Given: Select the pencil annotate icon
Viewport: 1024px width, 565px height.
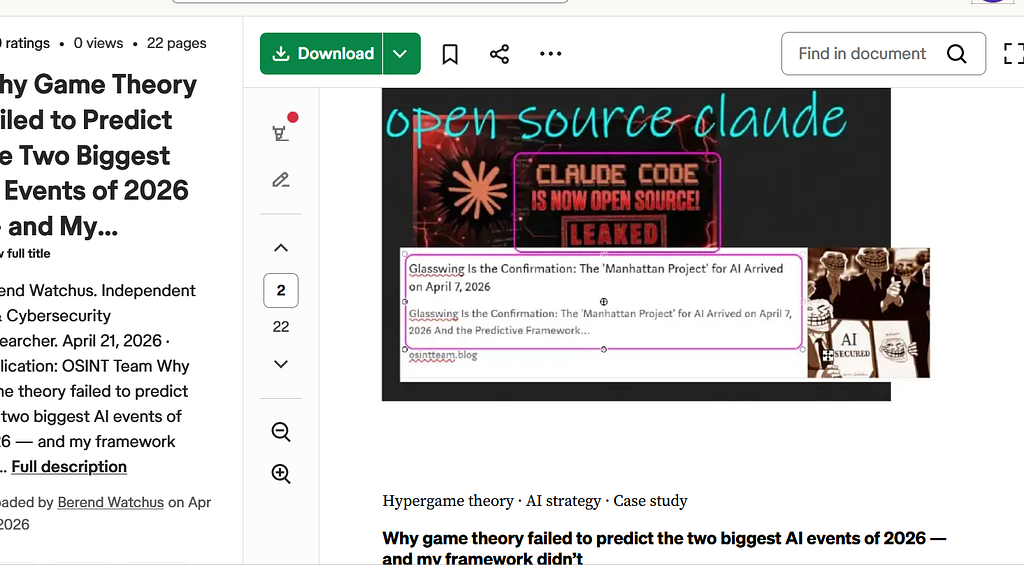Looking at the screenshot, I should [281, 180].
